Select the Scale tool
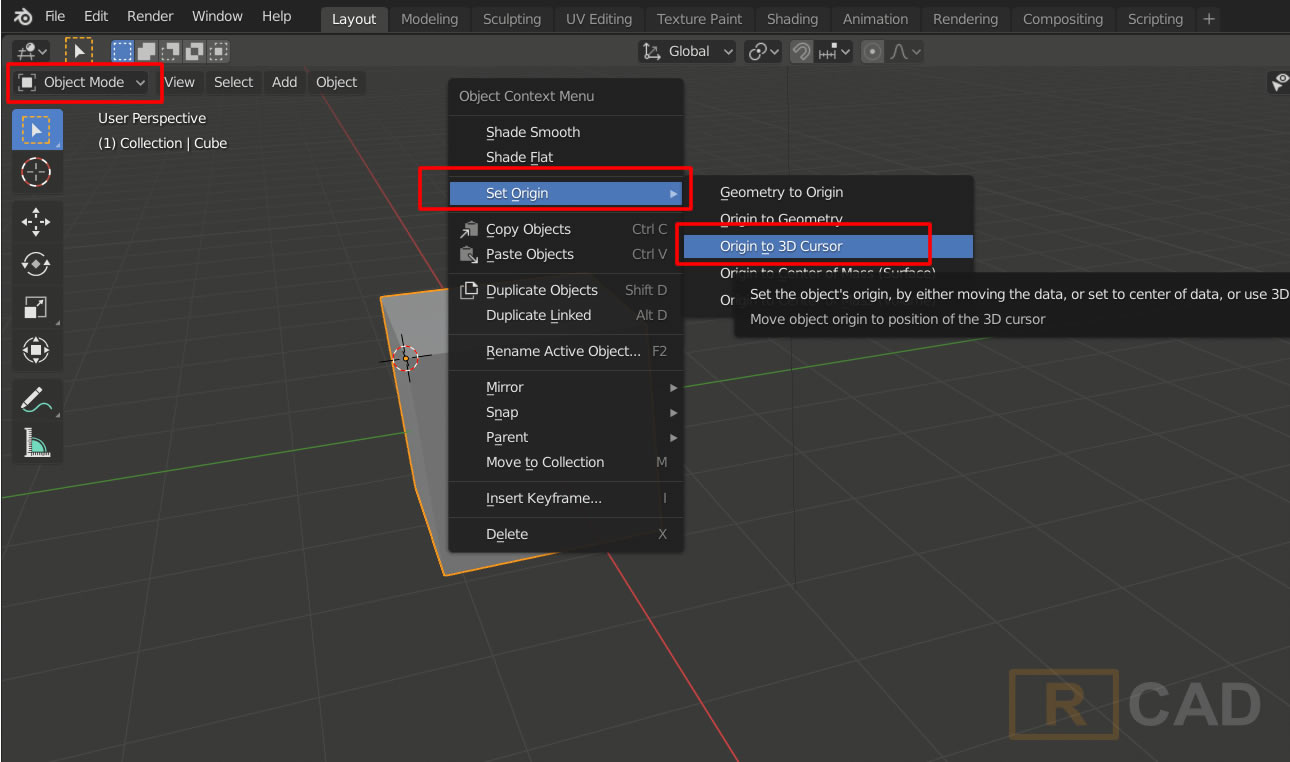The height and width of the screenshot is (762, 1290). tap(37, 307)
